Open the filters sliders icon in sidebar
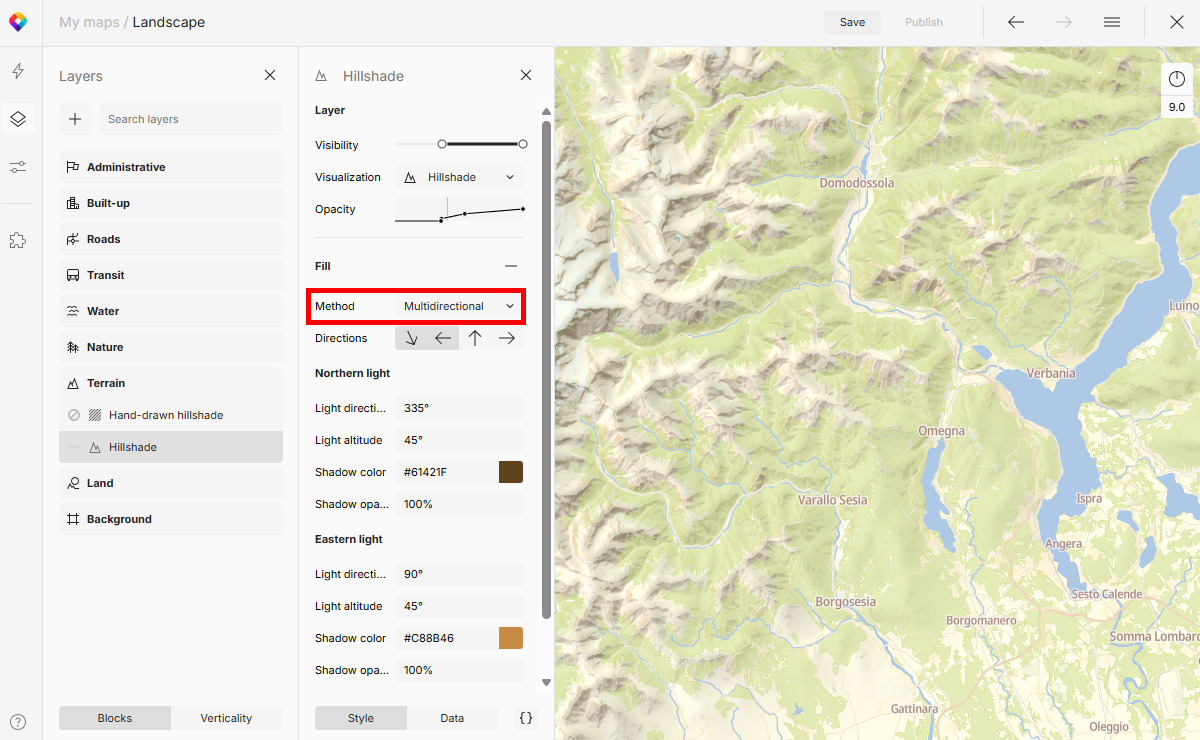Screen dimensions: 1200x740 click(x=18, y=167)
